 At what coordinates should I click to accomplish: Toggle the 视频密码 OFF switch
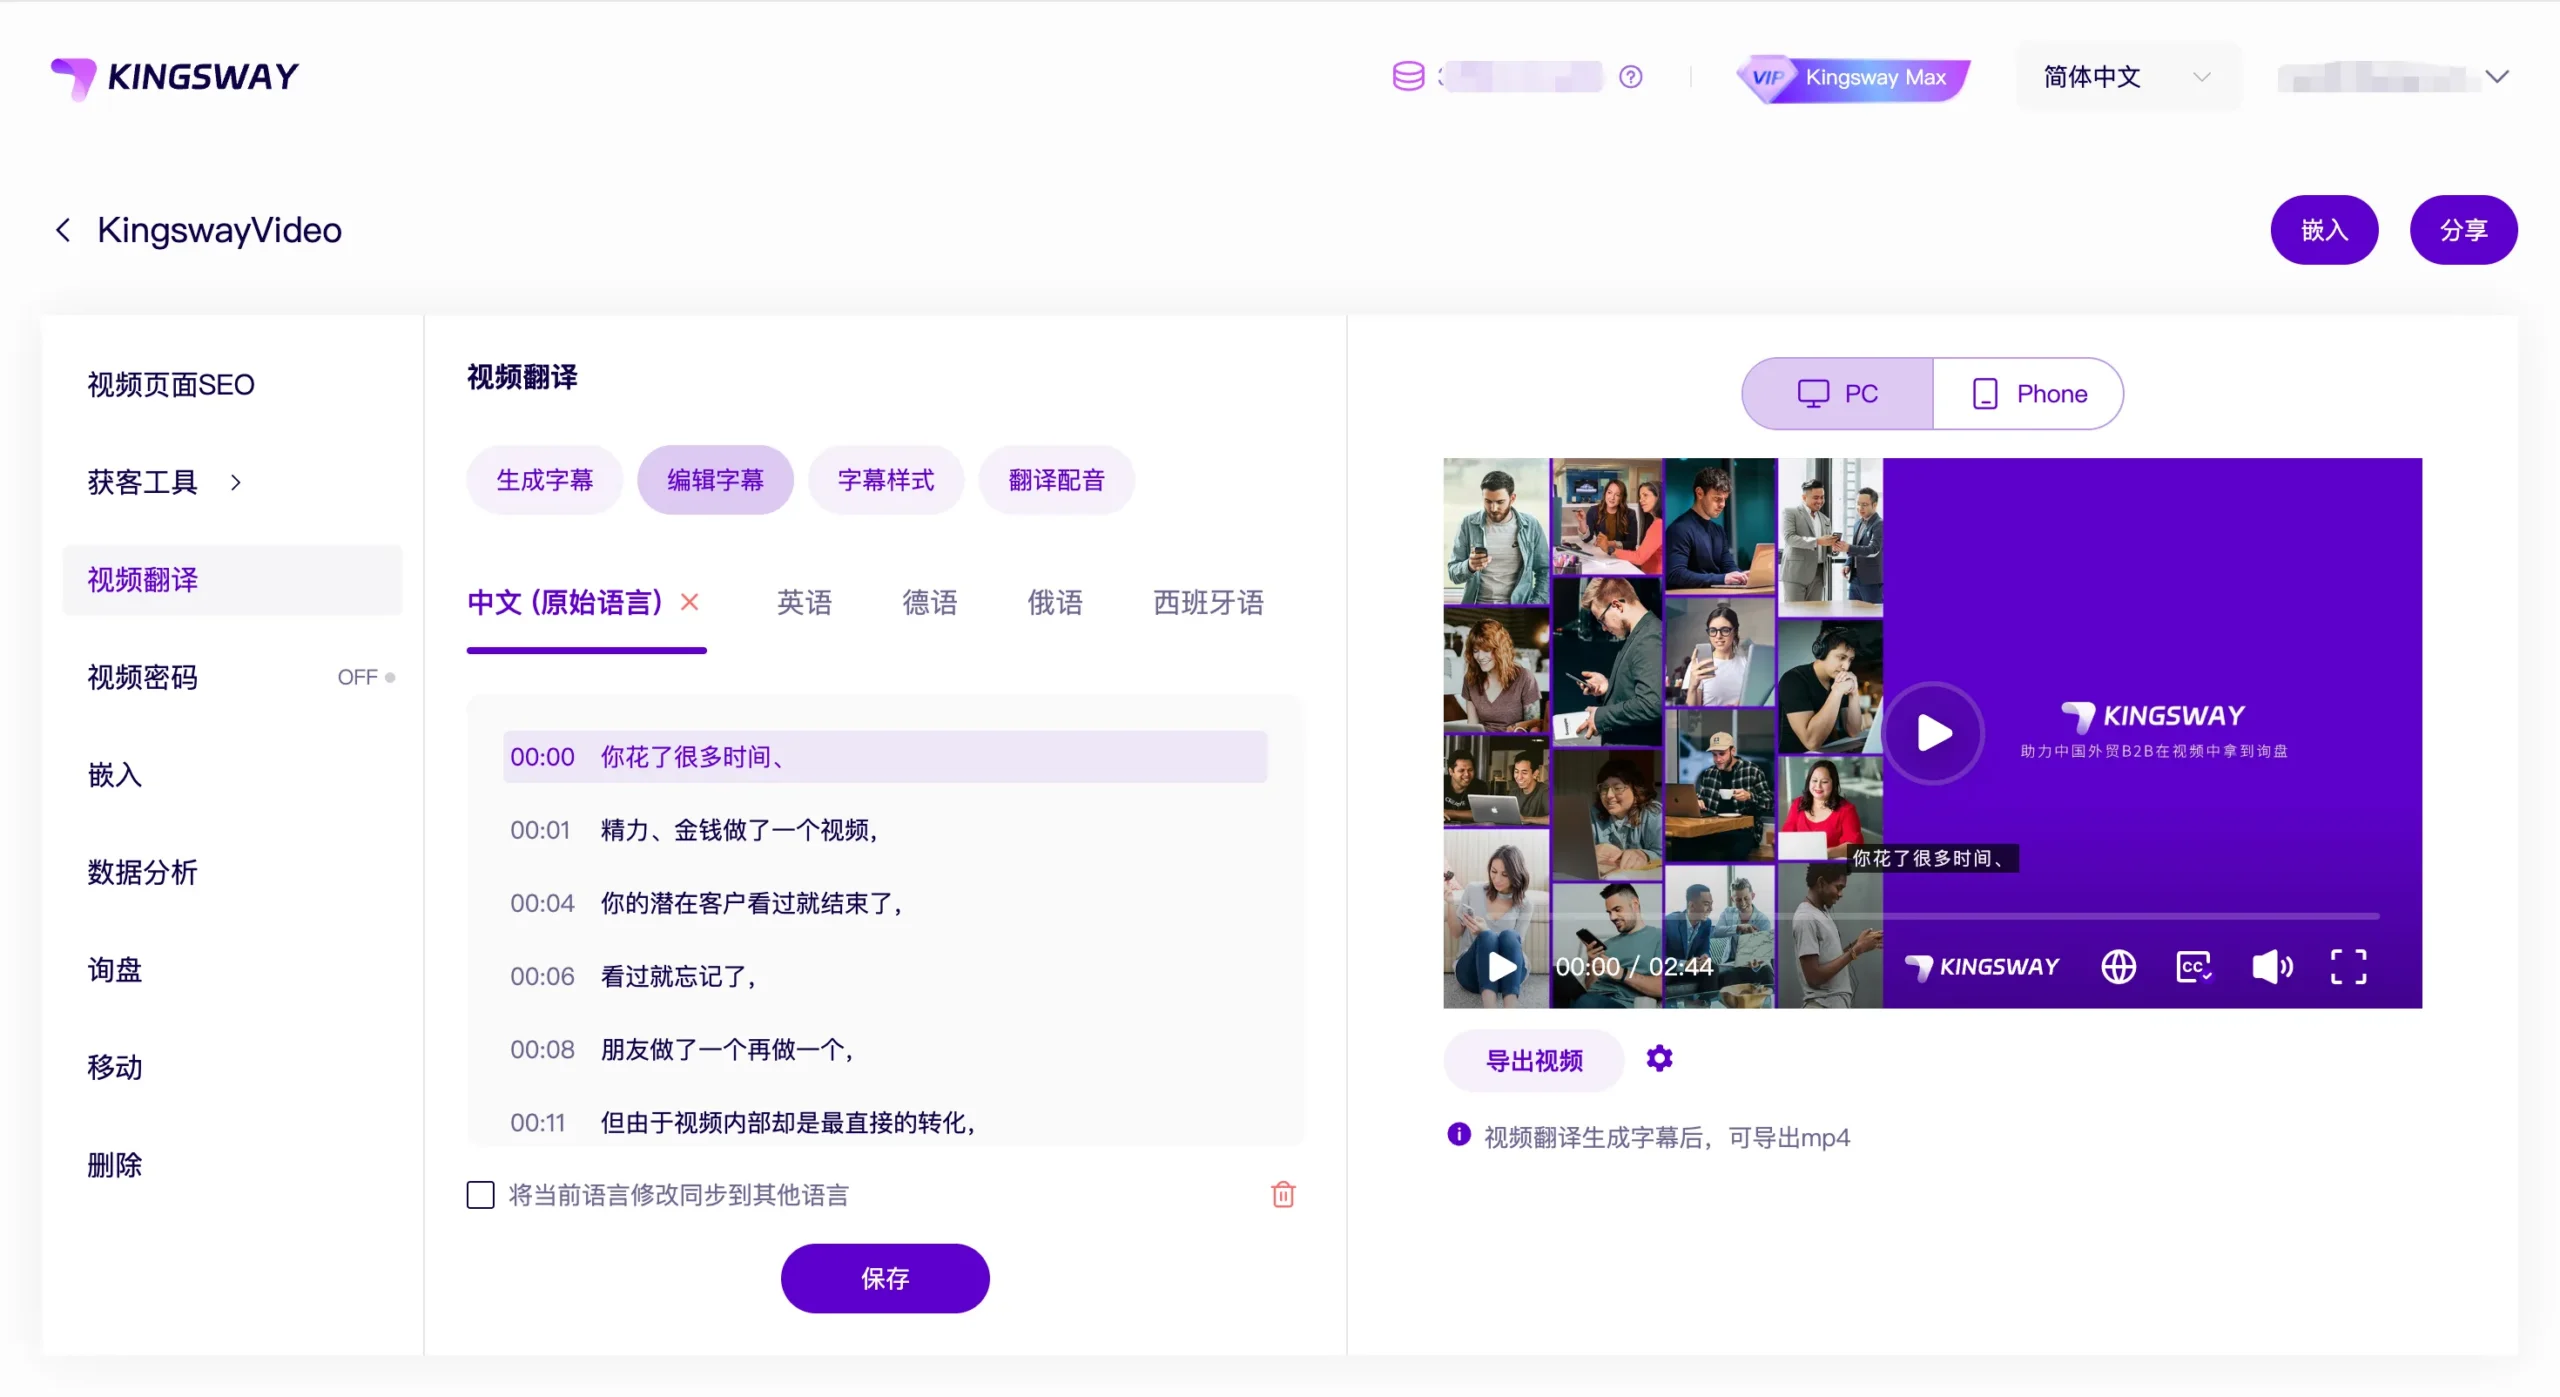(366, 677)
